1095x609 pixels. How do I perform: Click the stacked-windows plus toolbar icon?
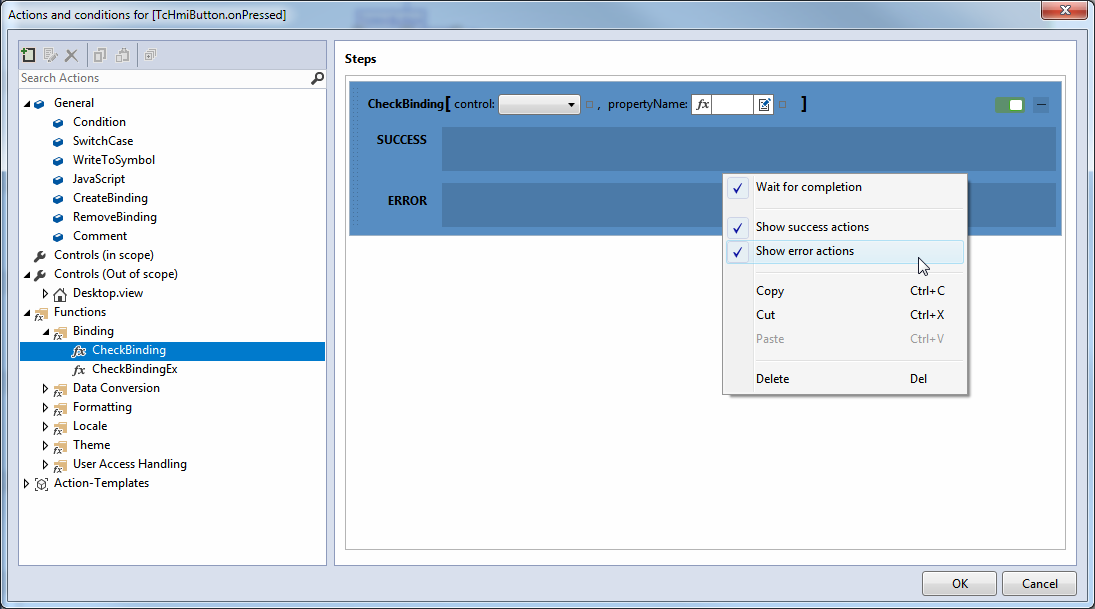tap(150, 54)
